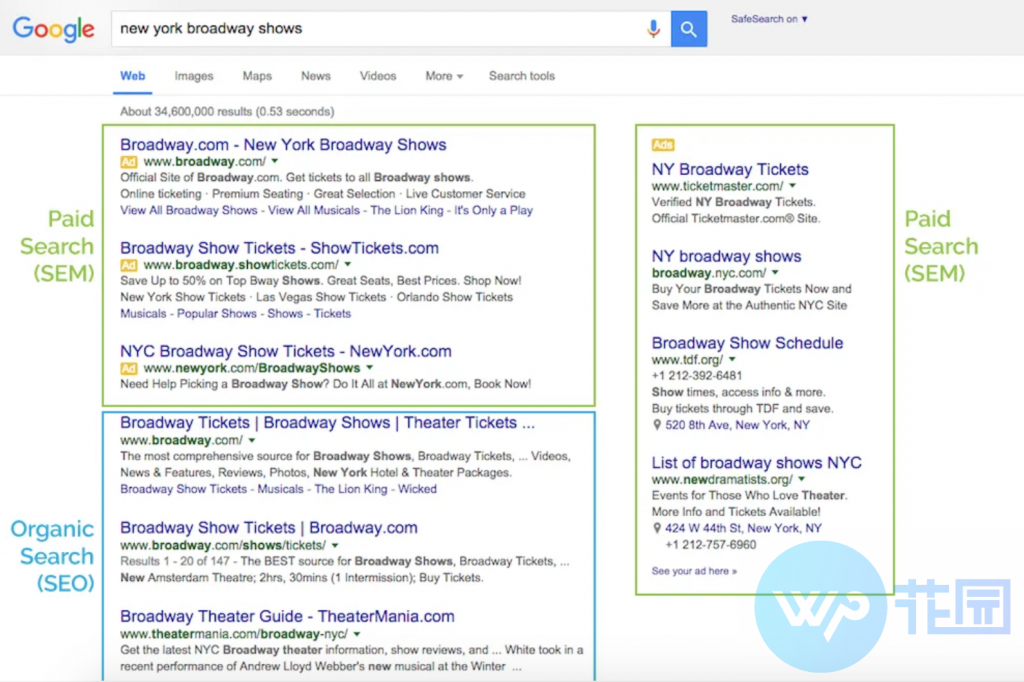Click the yellow Ads label in sidebar
This screenshot has width=1024, height=682.
662,144
